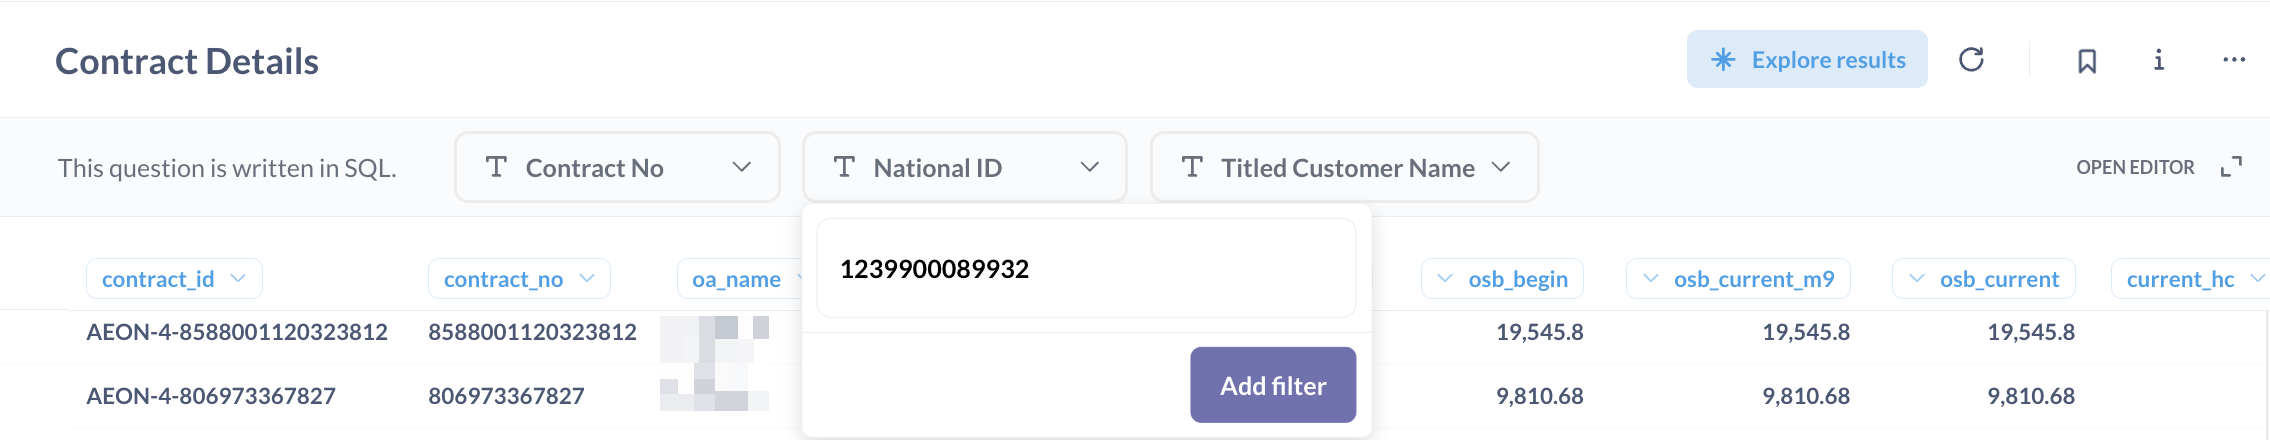Open the three-dot more options menu
Viewport: 2270px width, 440px height.
click(x=2234, y=60)
